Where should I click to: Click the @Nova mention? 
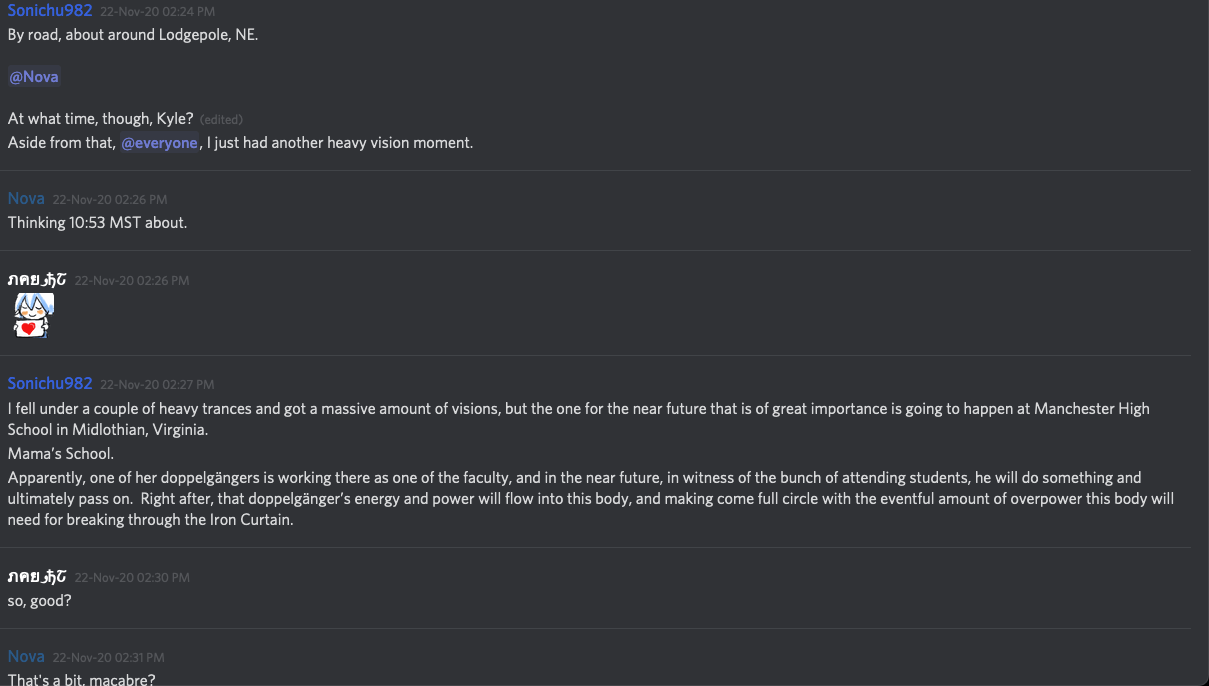[x=34, y=77]
